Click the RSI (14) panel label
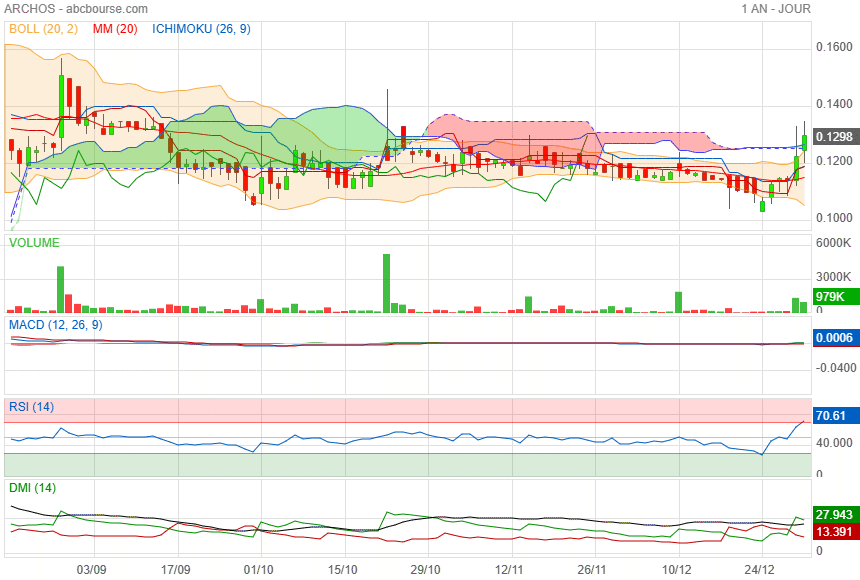The height and width of the screenshot is (580, 860). click(31, 407)
